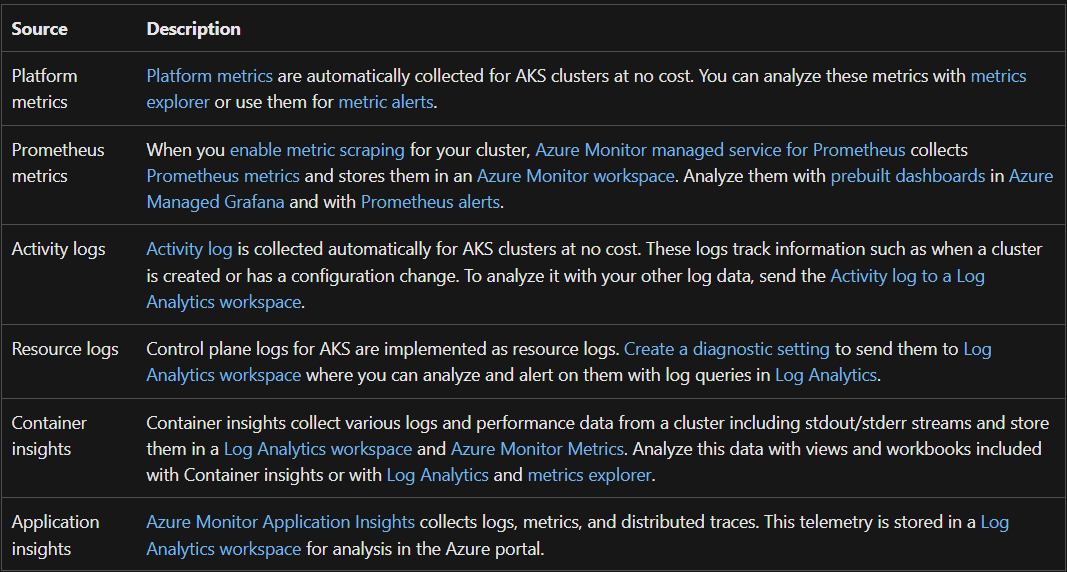This screenshot has width=1067, height=572.
Task: Open 'Azure Monitor managed service for Prometheus' link
Action: (x=721, y=150)
